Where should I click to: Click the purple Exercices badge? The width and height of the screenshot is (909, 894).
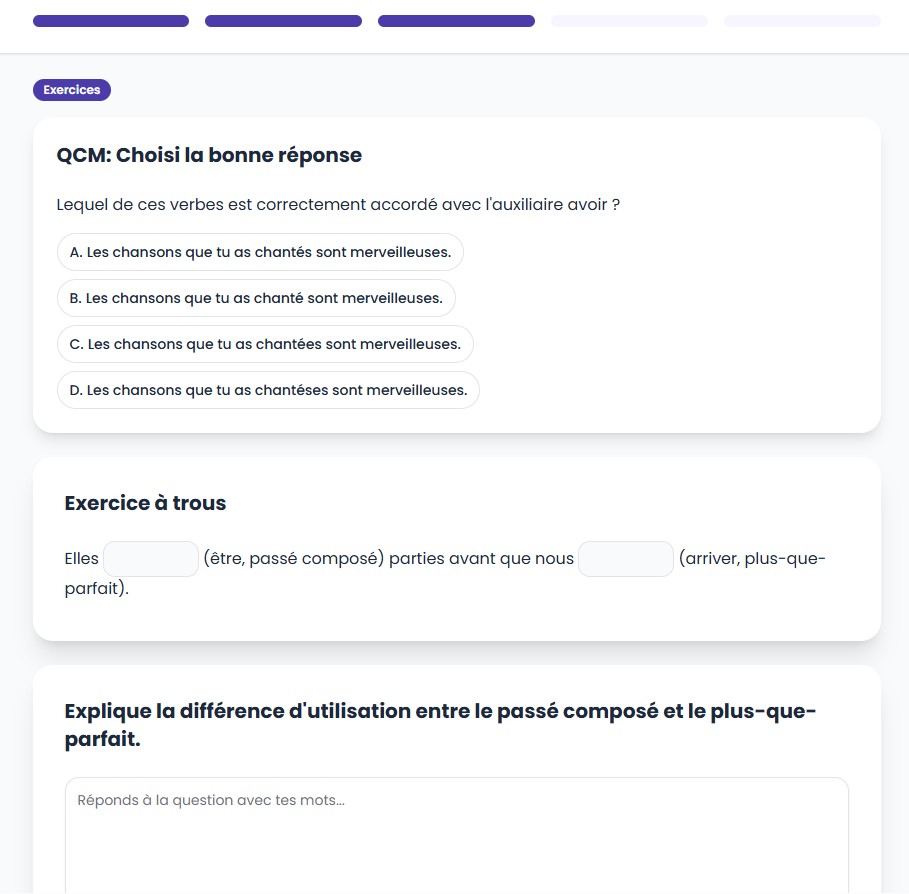(72, 90)
